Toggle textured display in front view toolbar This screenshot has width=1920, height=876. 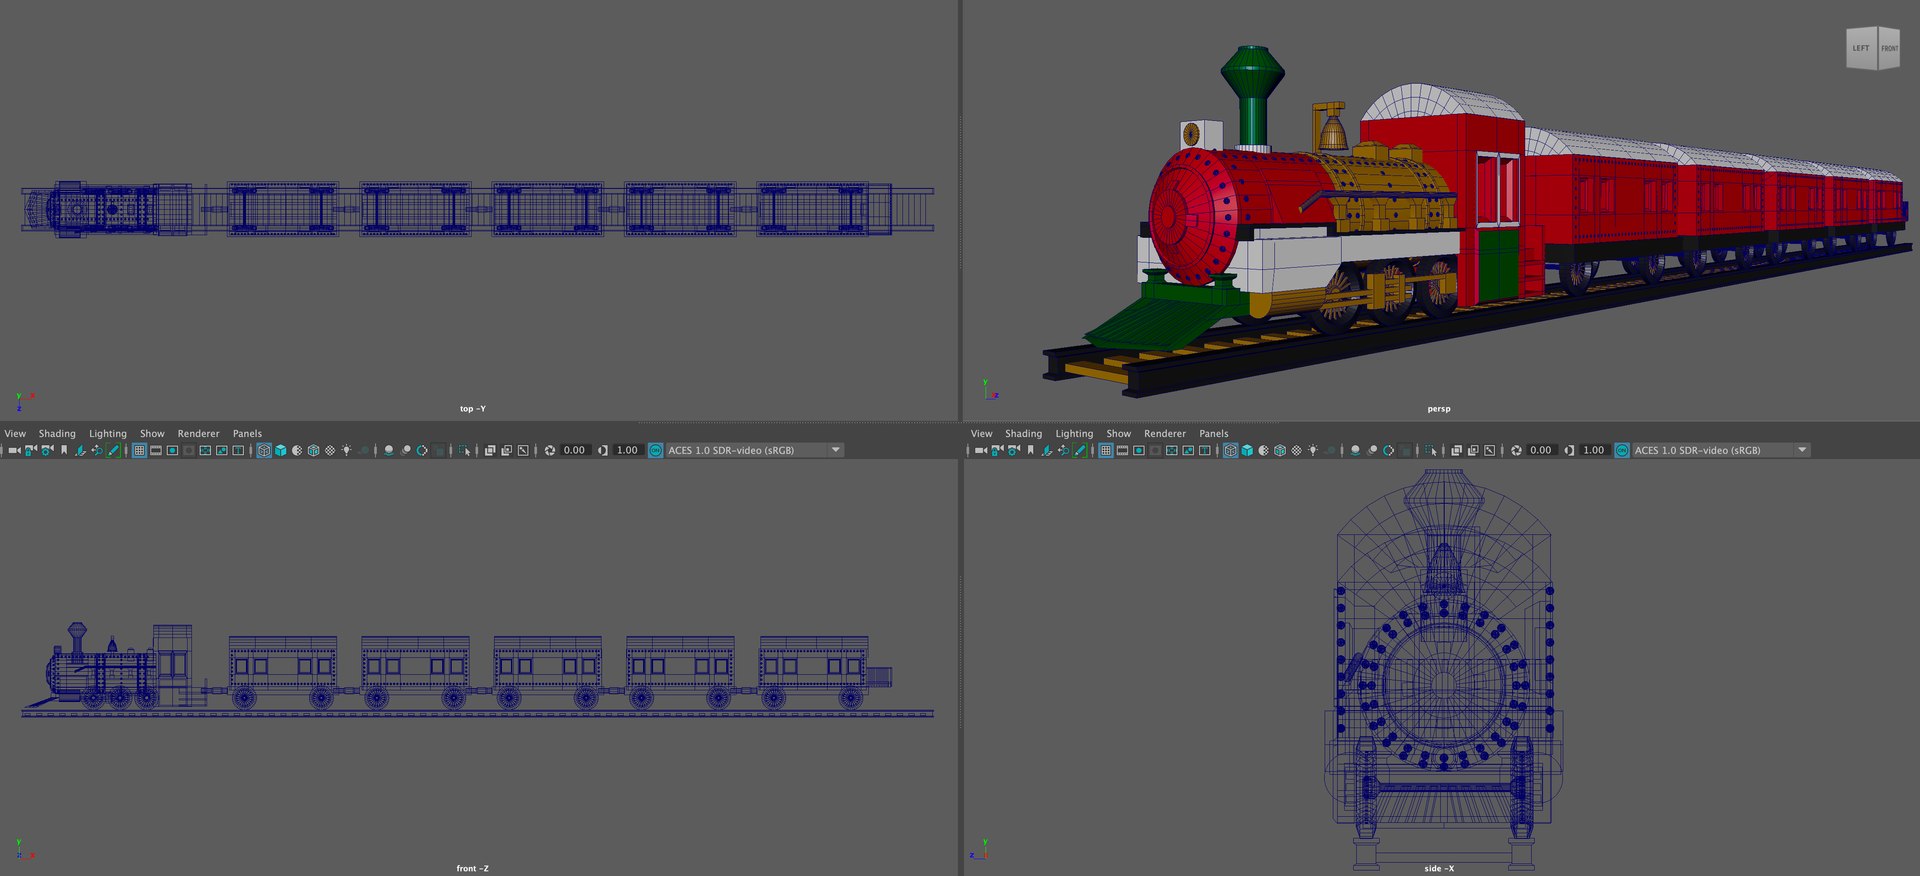[330, 450]
